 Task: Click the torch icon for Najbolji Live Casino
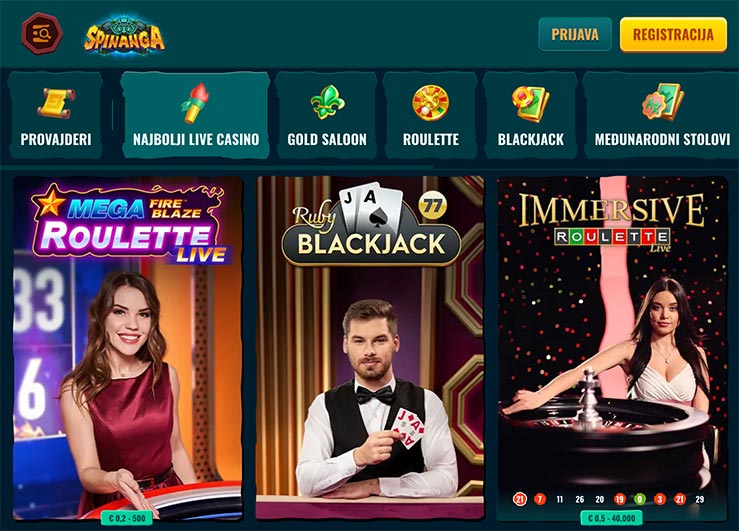[x=195, y=103]
